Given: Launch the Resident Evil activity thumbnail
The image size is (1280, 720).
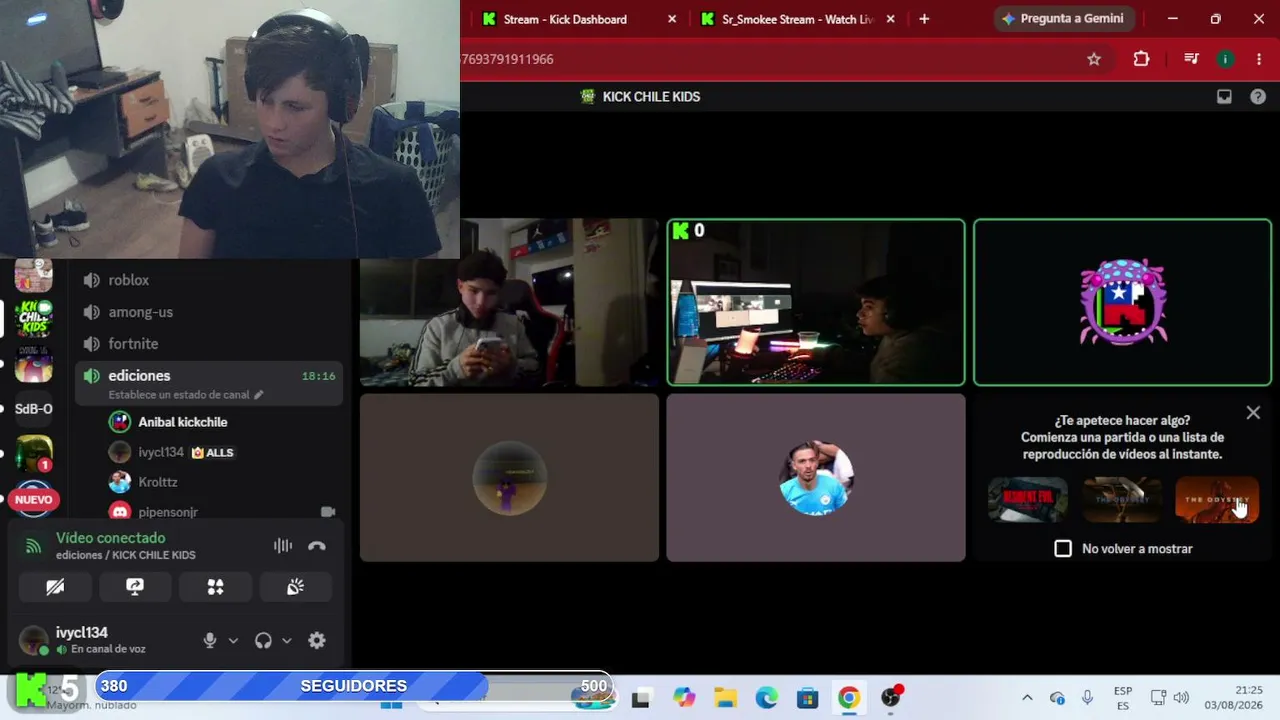Looking at the screenshot, I should pyautogui.click(x=1027, y=500).
